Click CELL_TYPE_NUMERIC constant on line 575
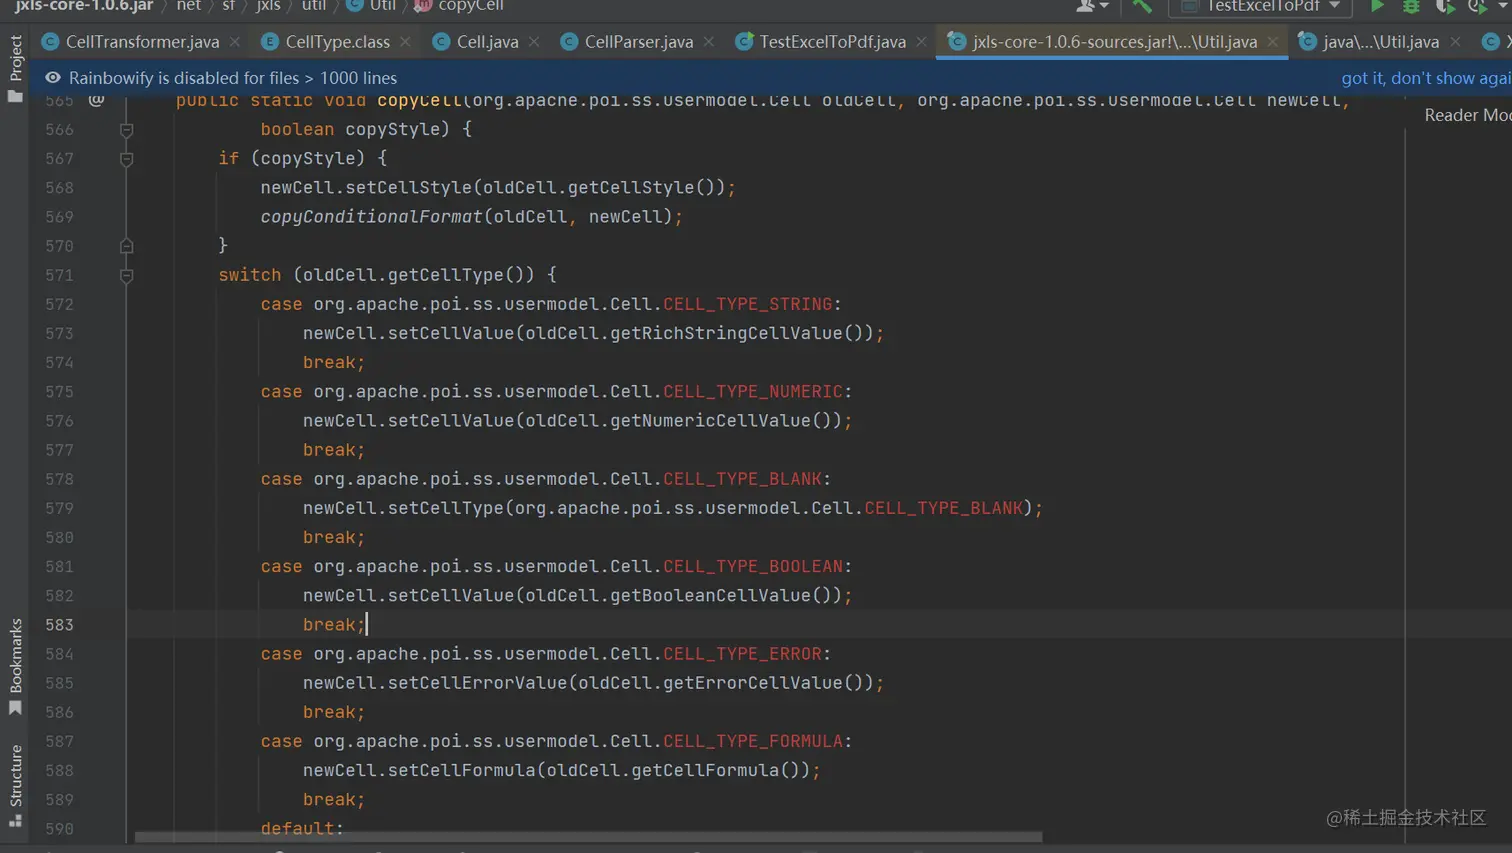The image size is (1512, 853). (x=753, y=392)
